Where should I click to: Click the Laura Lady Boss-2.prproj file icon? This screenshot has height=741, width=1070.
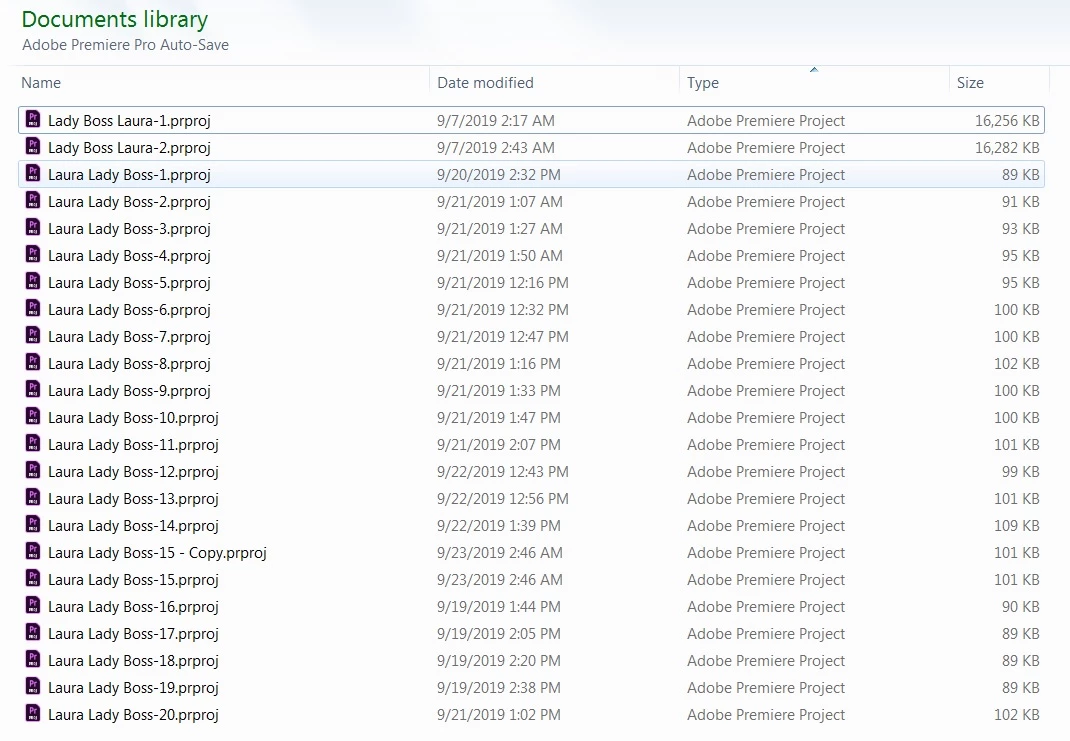(33, 200)
